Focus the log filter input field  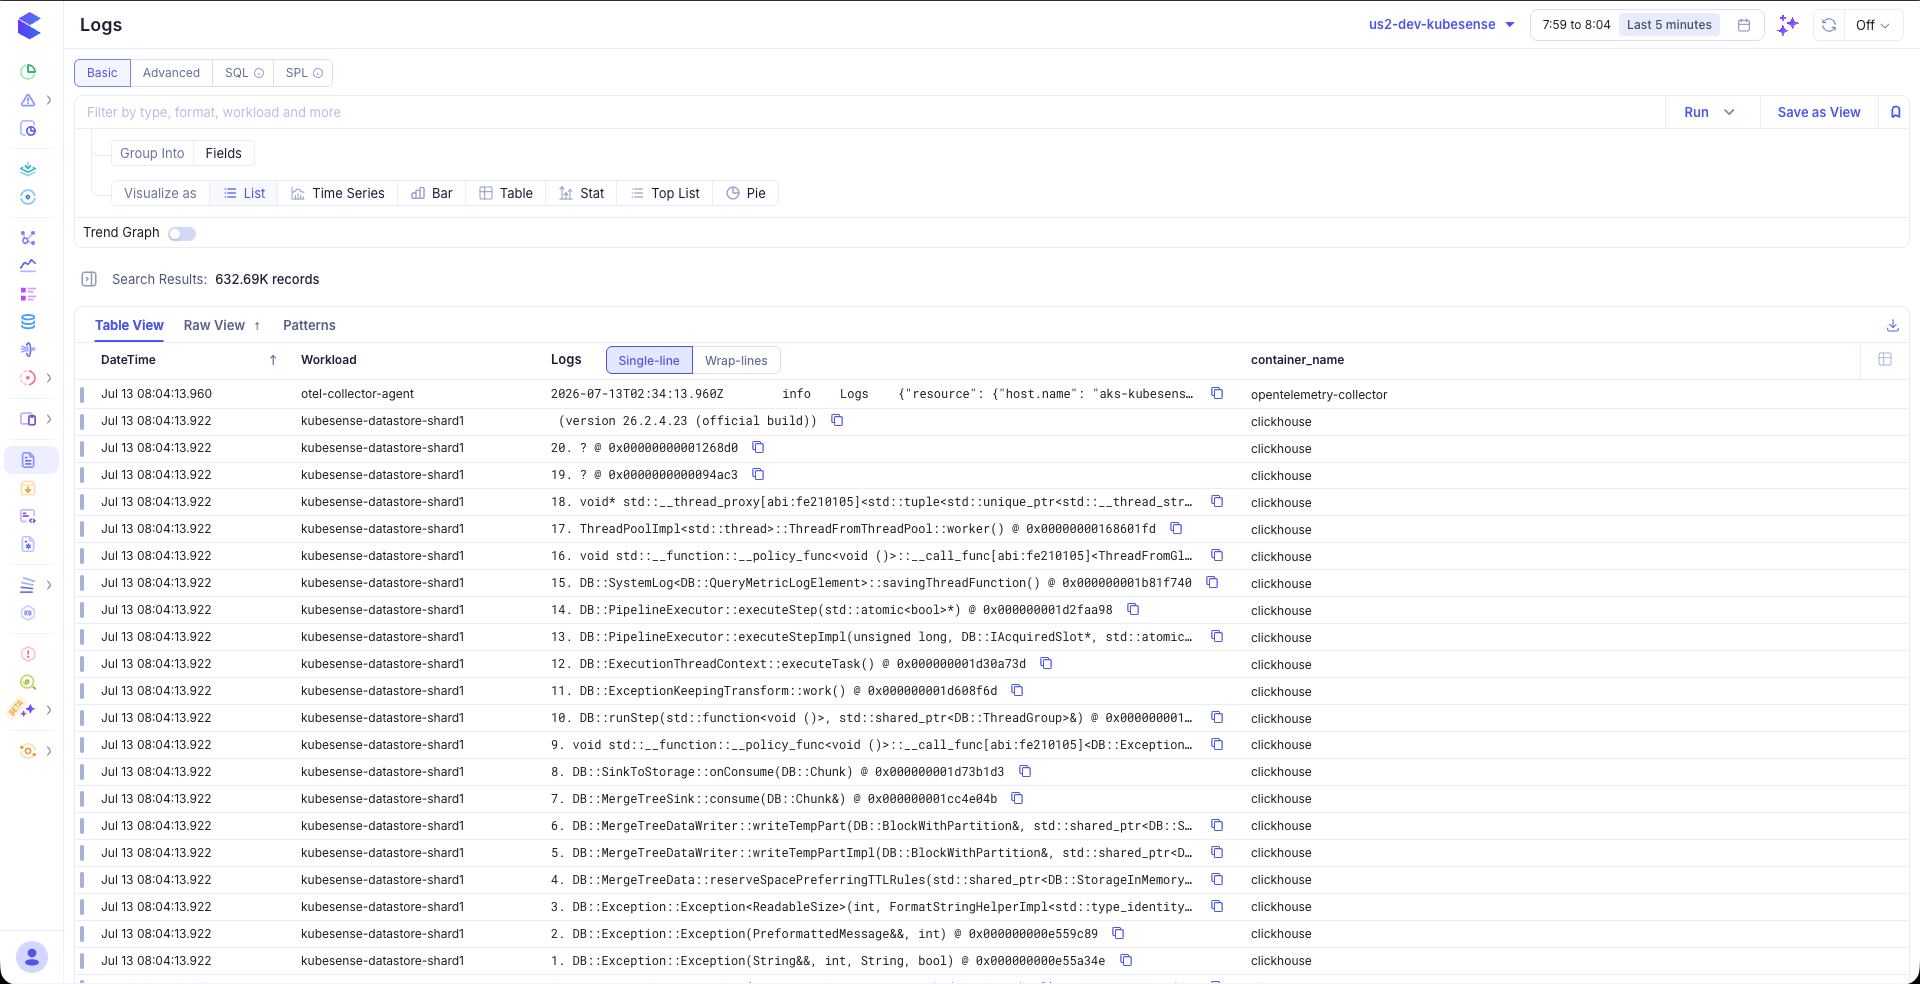pos(870,112)
